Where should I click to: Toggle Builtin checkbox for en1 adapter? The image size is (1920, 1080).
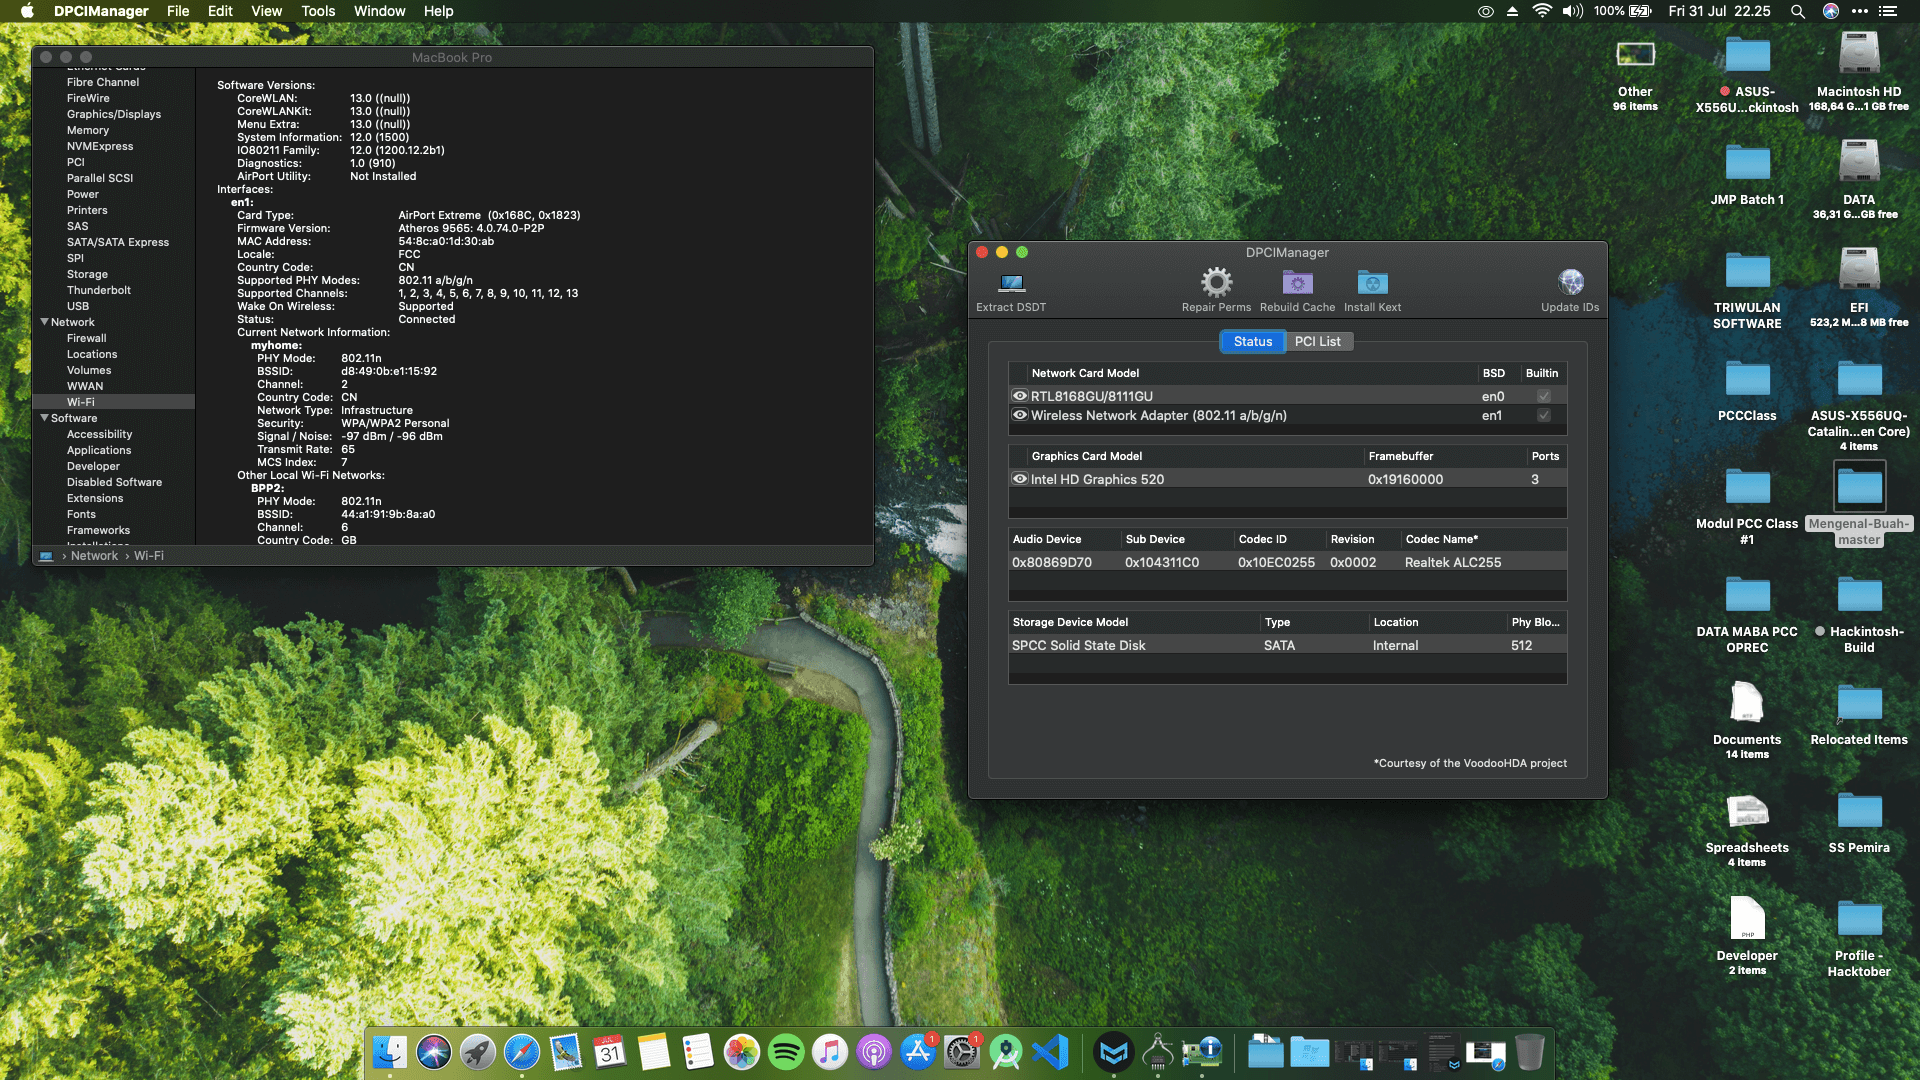1543,415
